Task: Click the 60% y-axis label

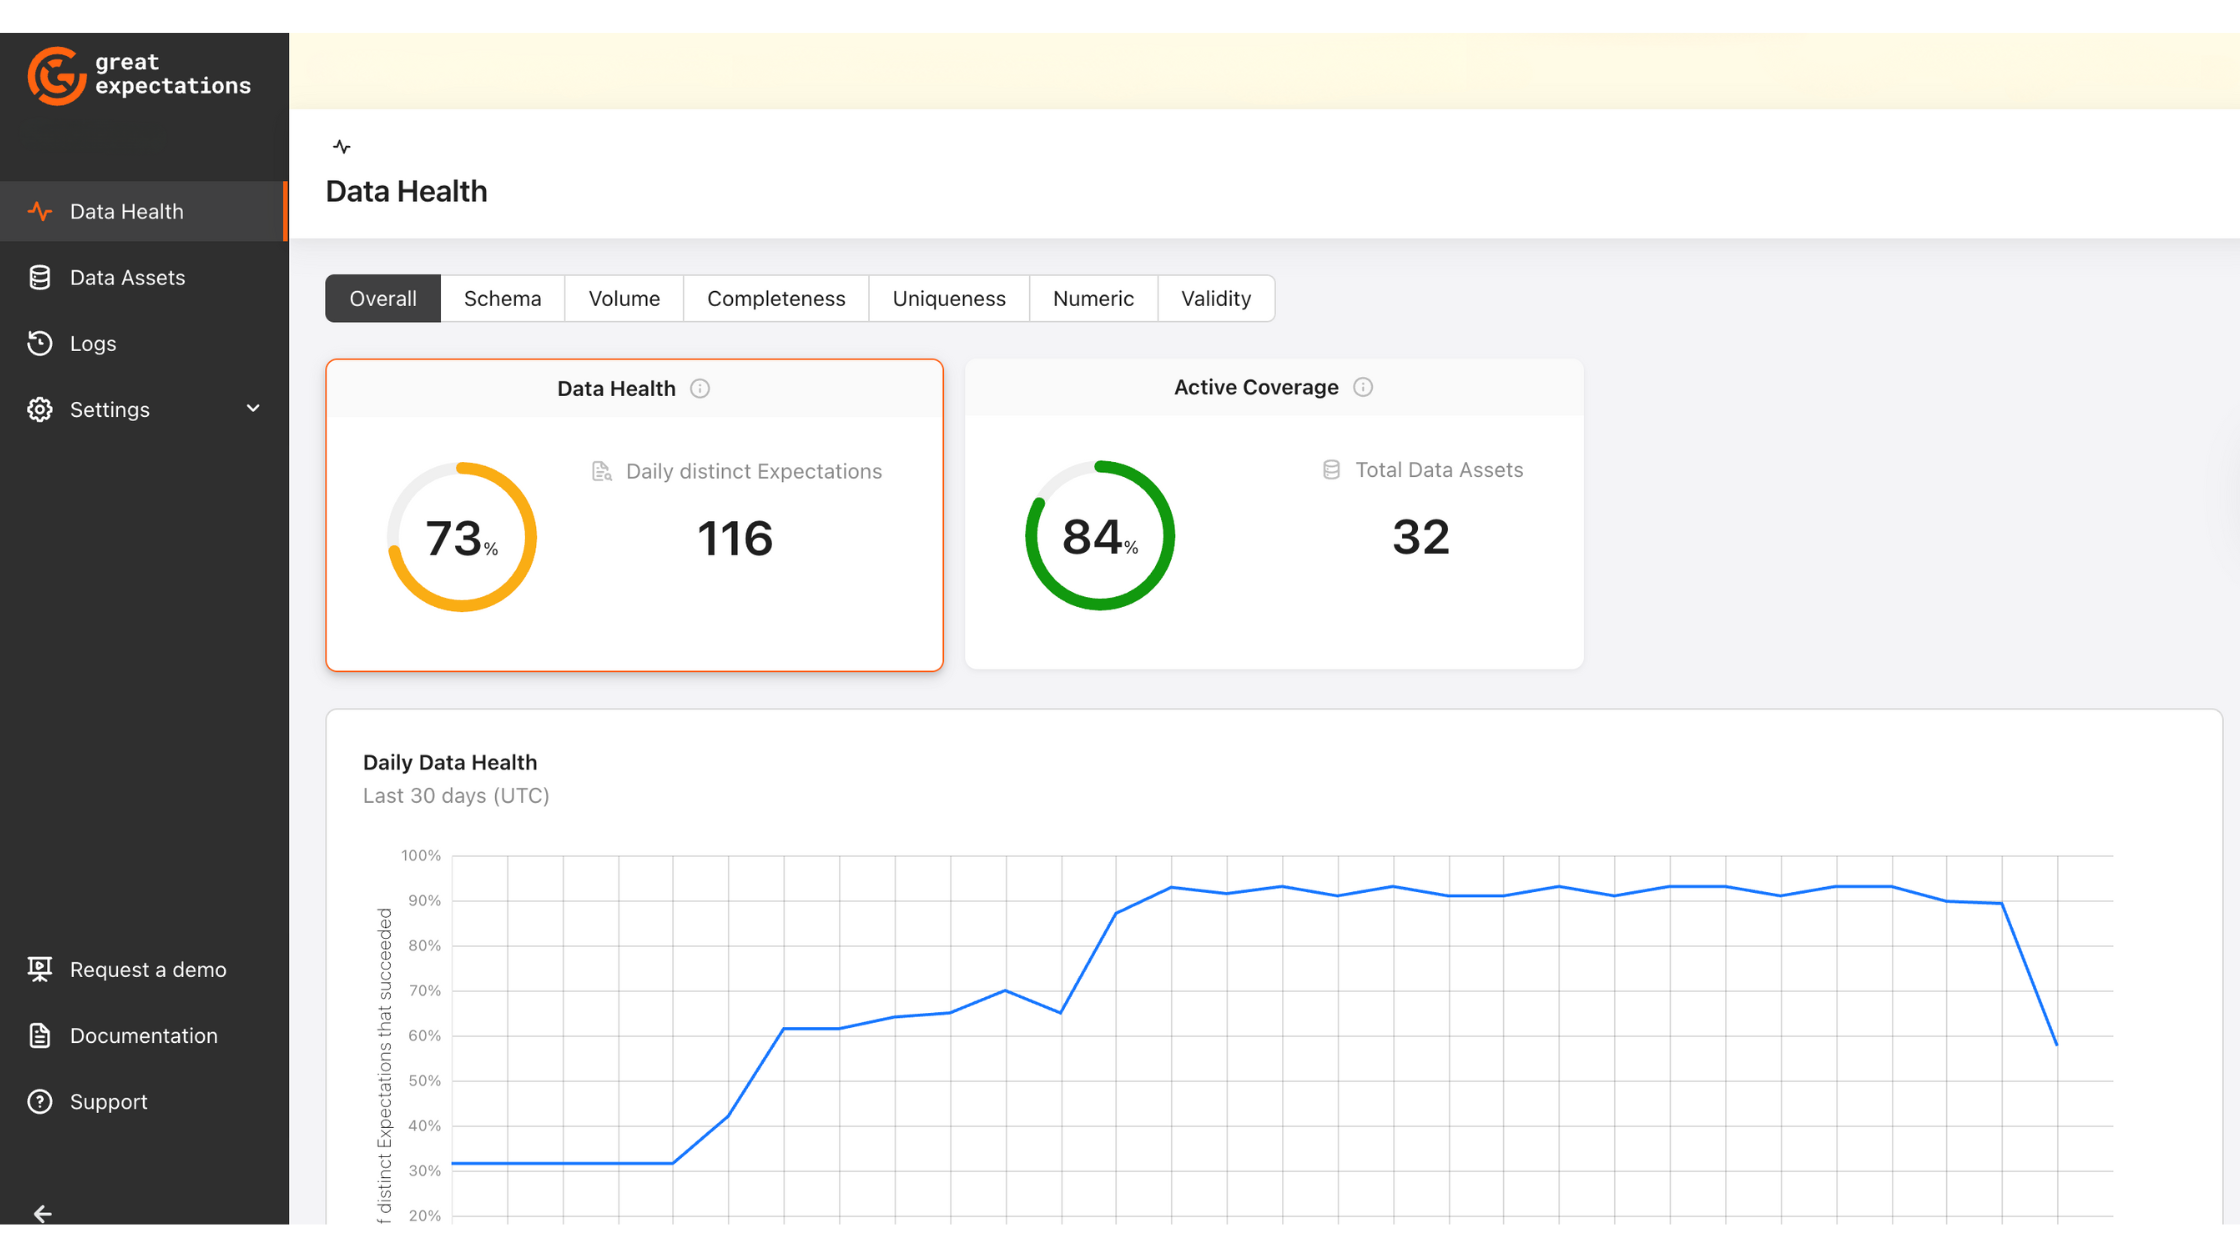Action: tap(424, 1035)
